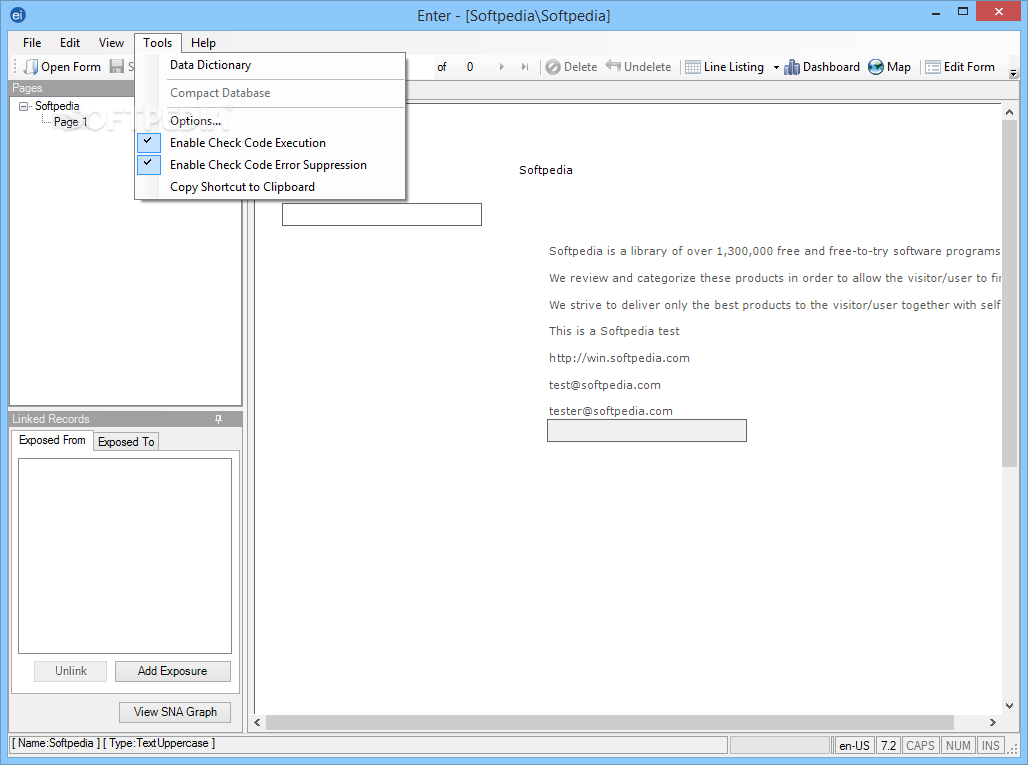Click the record count field showing 0
Screen dimensions: 1028x765
click(x=470, y=67)
